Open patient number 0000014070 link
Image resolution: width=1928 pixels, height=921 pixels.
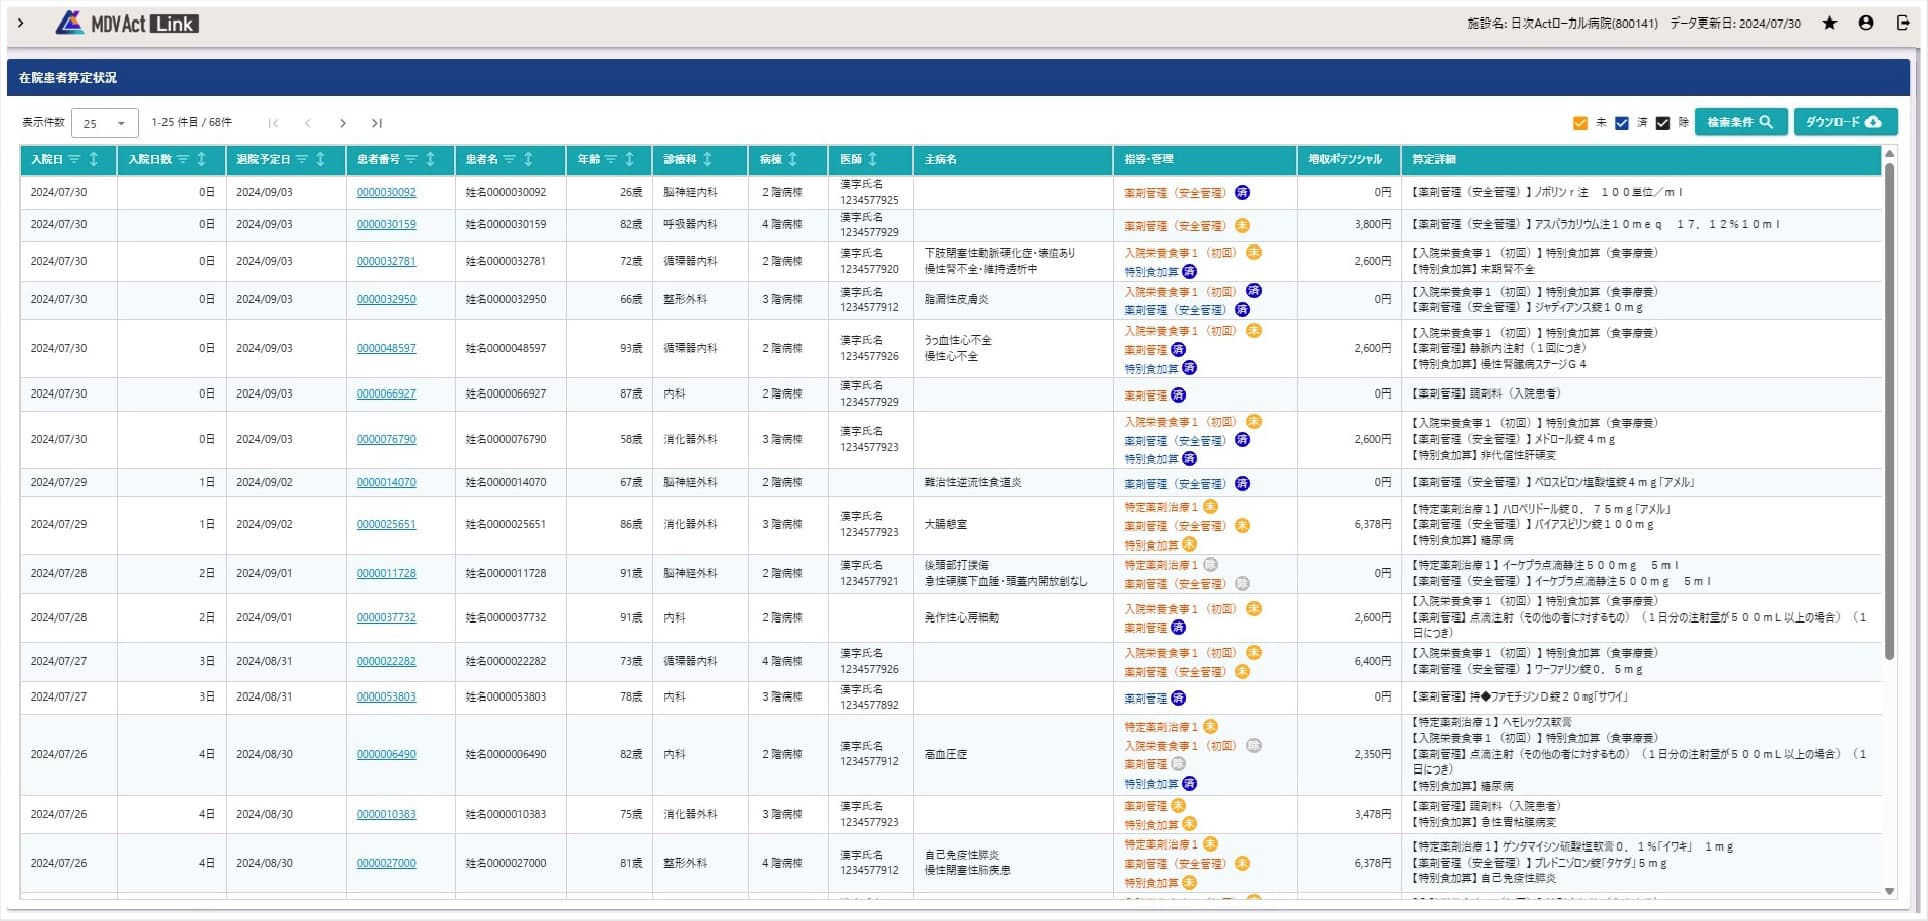click(386, 482)
